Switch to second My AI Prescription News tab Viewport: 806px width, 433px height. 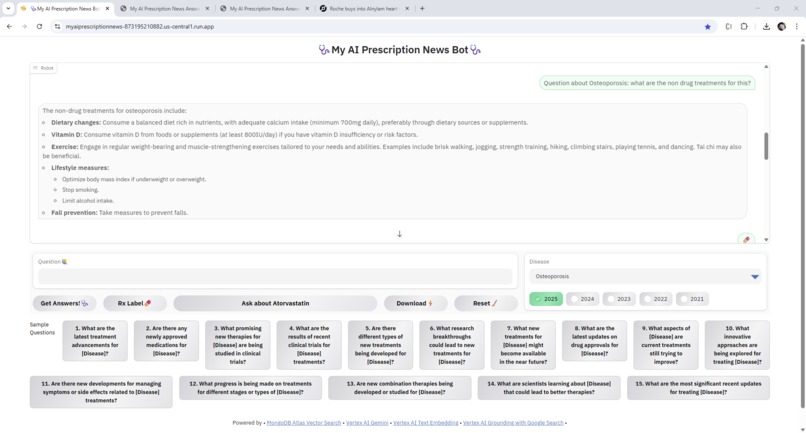(164, 8)
